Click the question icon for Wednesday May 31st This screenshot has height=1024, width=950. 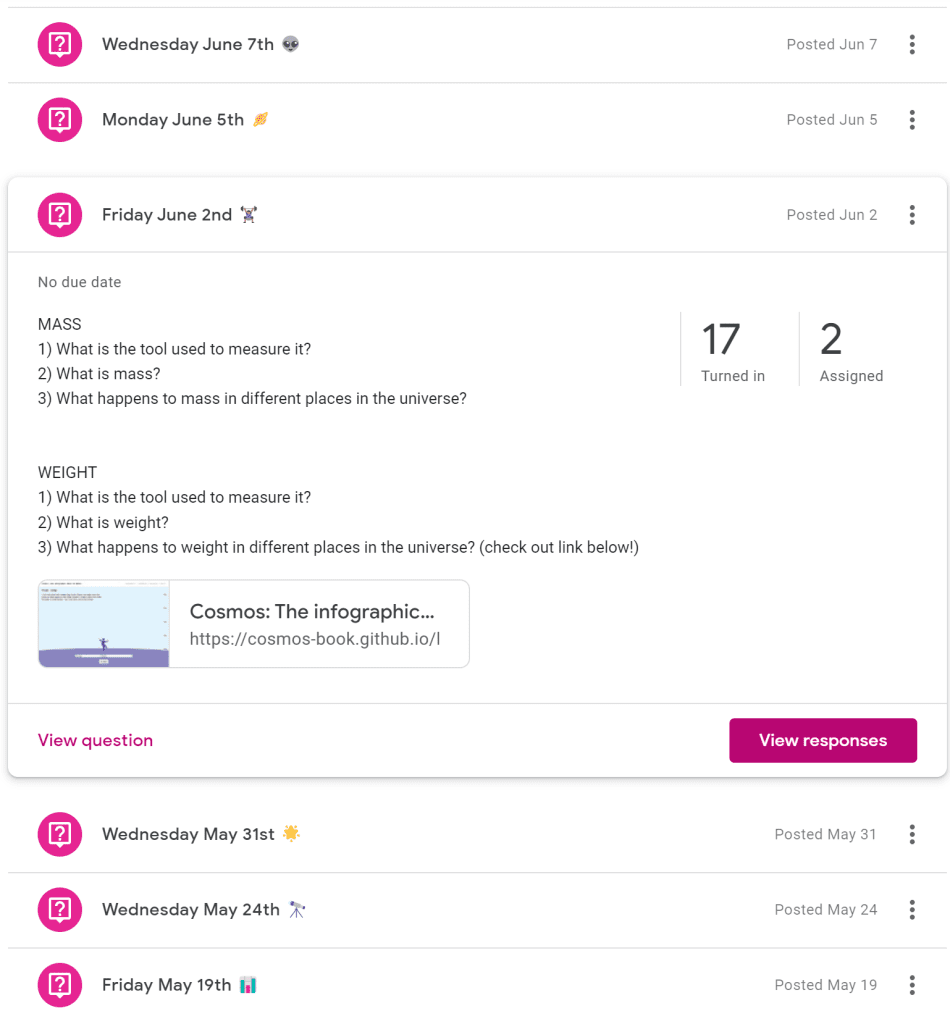(59, 834)
